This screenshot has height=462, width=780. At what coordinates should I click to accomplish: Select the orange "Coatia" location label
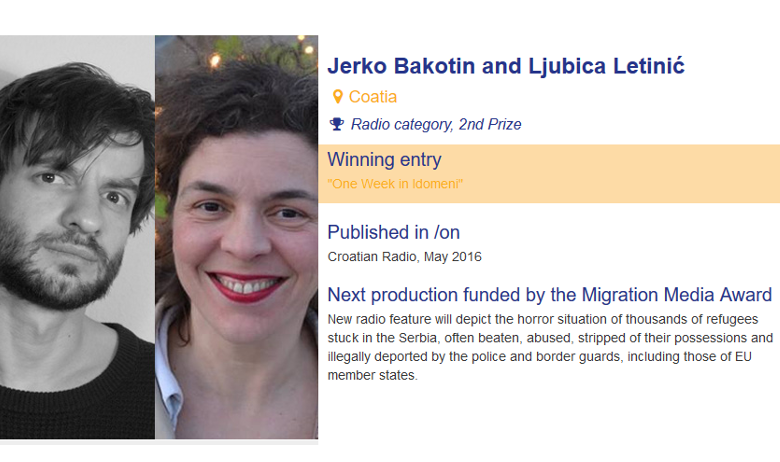pyautogui.click(x=373, y=97)
